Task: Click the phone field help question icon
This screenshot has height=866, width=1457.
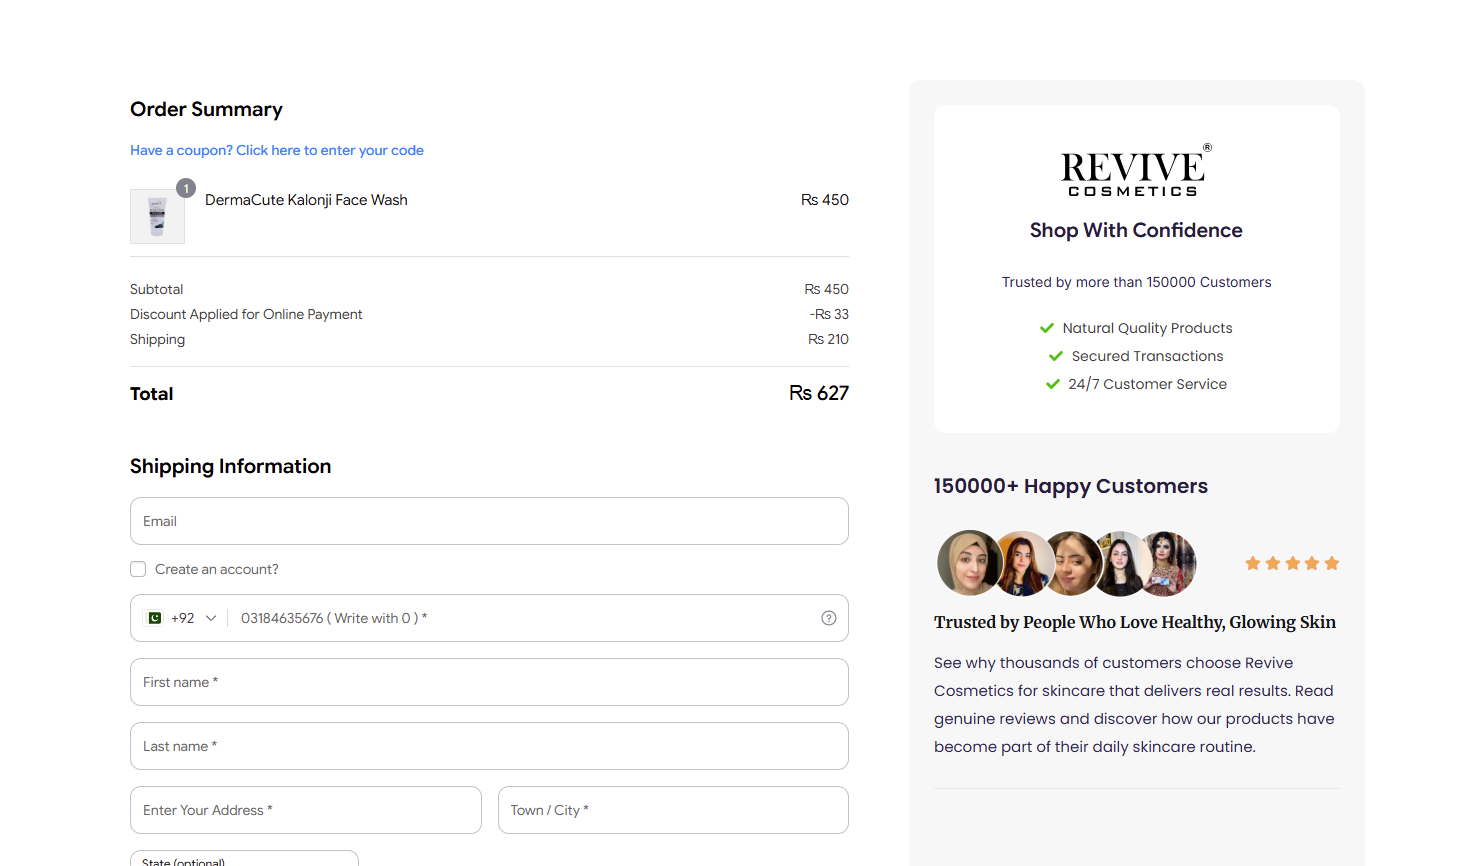Action: pos(829,618)
